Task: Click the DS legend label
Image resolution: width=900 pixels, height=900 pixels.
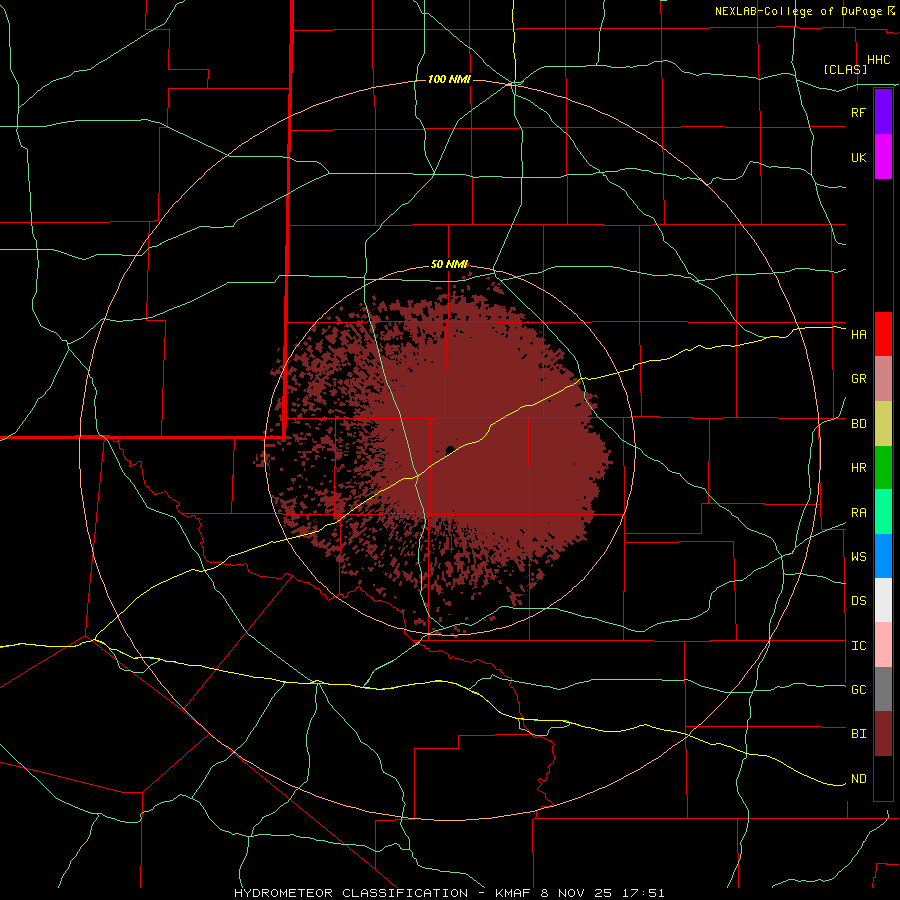Action: tap(858, 601)
